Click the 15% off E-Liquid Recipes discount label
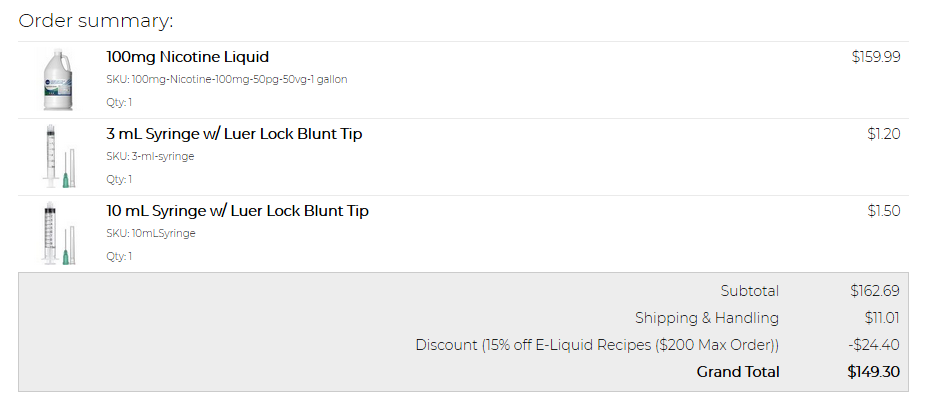 597,345
